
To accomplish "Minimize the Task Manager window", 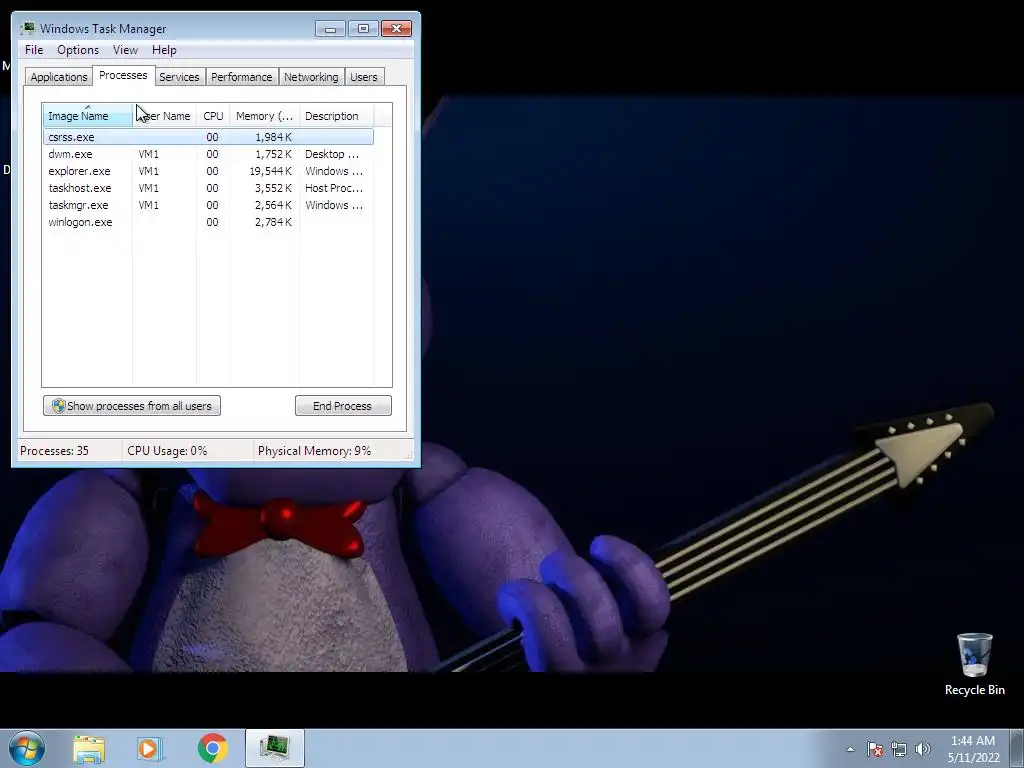I will tap(330, 29).
